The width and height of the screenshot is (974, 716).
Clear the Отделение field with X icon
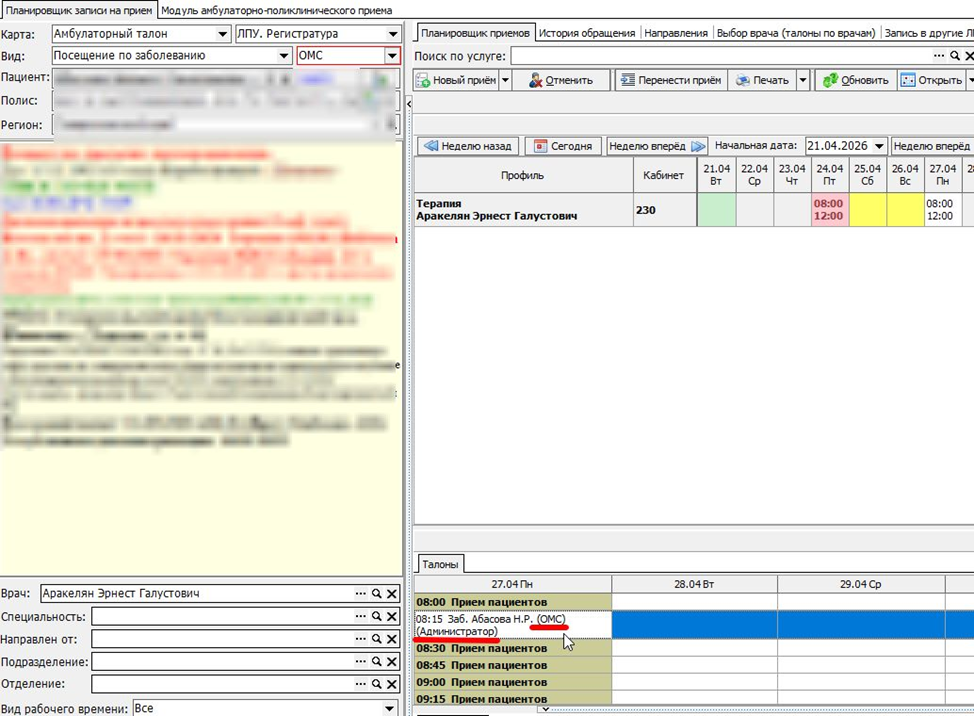392,684
